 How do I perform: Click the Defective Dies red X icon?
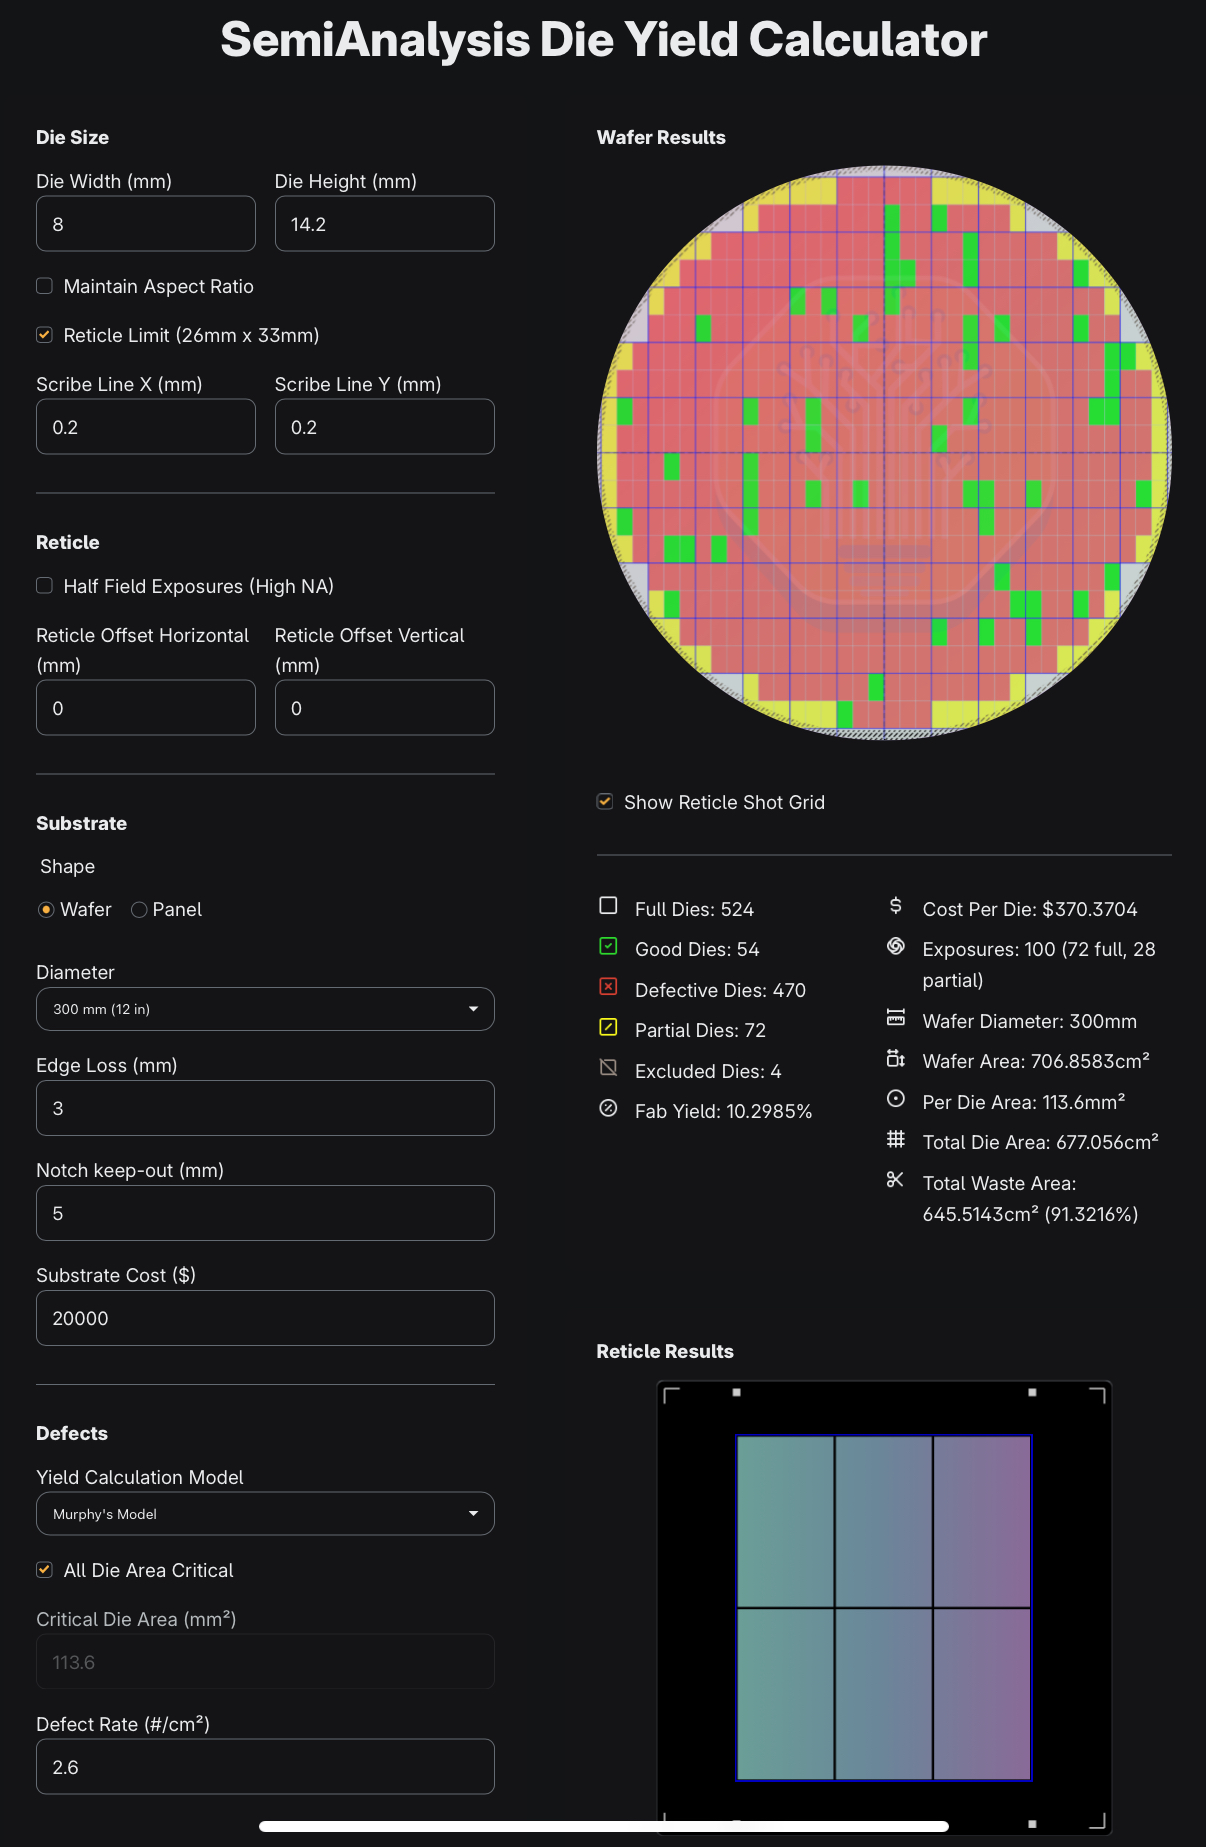[608, 987]
